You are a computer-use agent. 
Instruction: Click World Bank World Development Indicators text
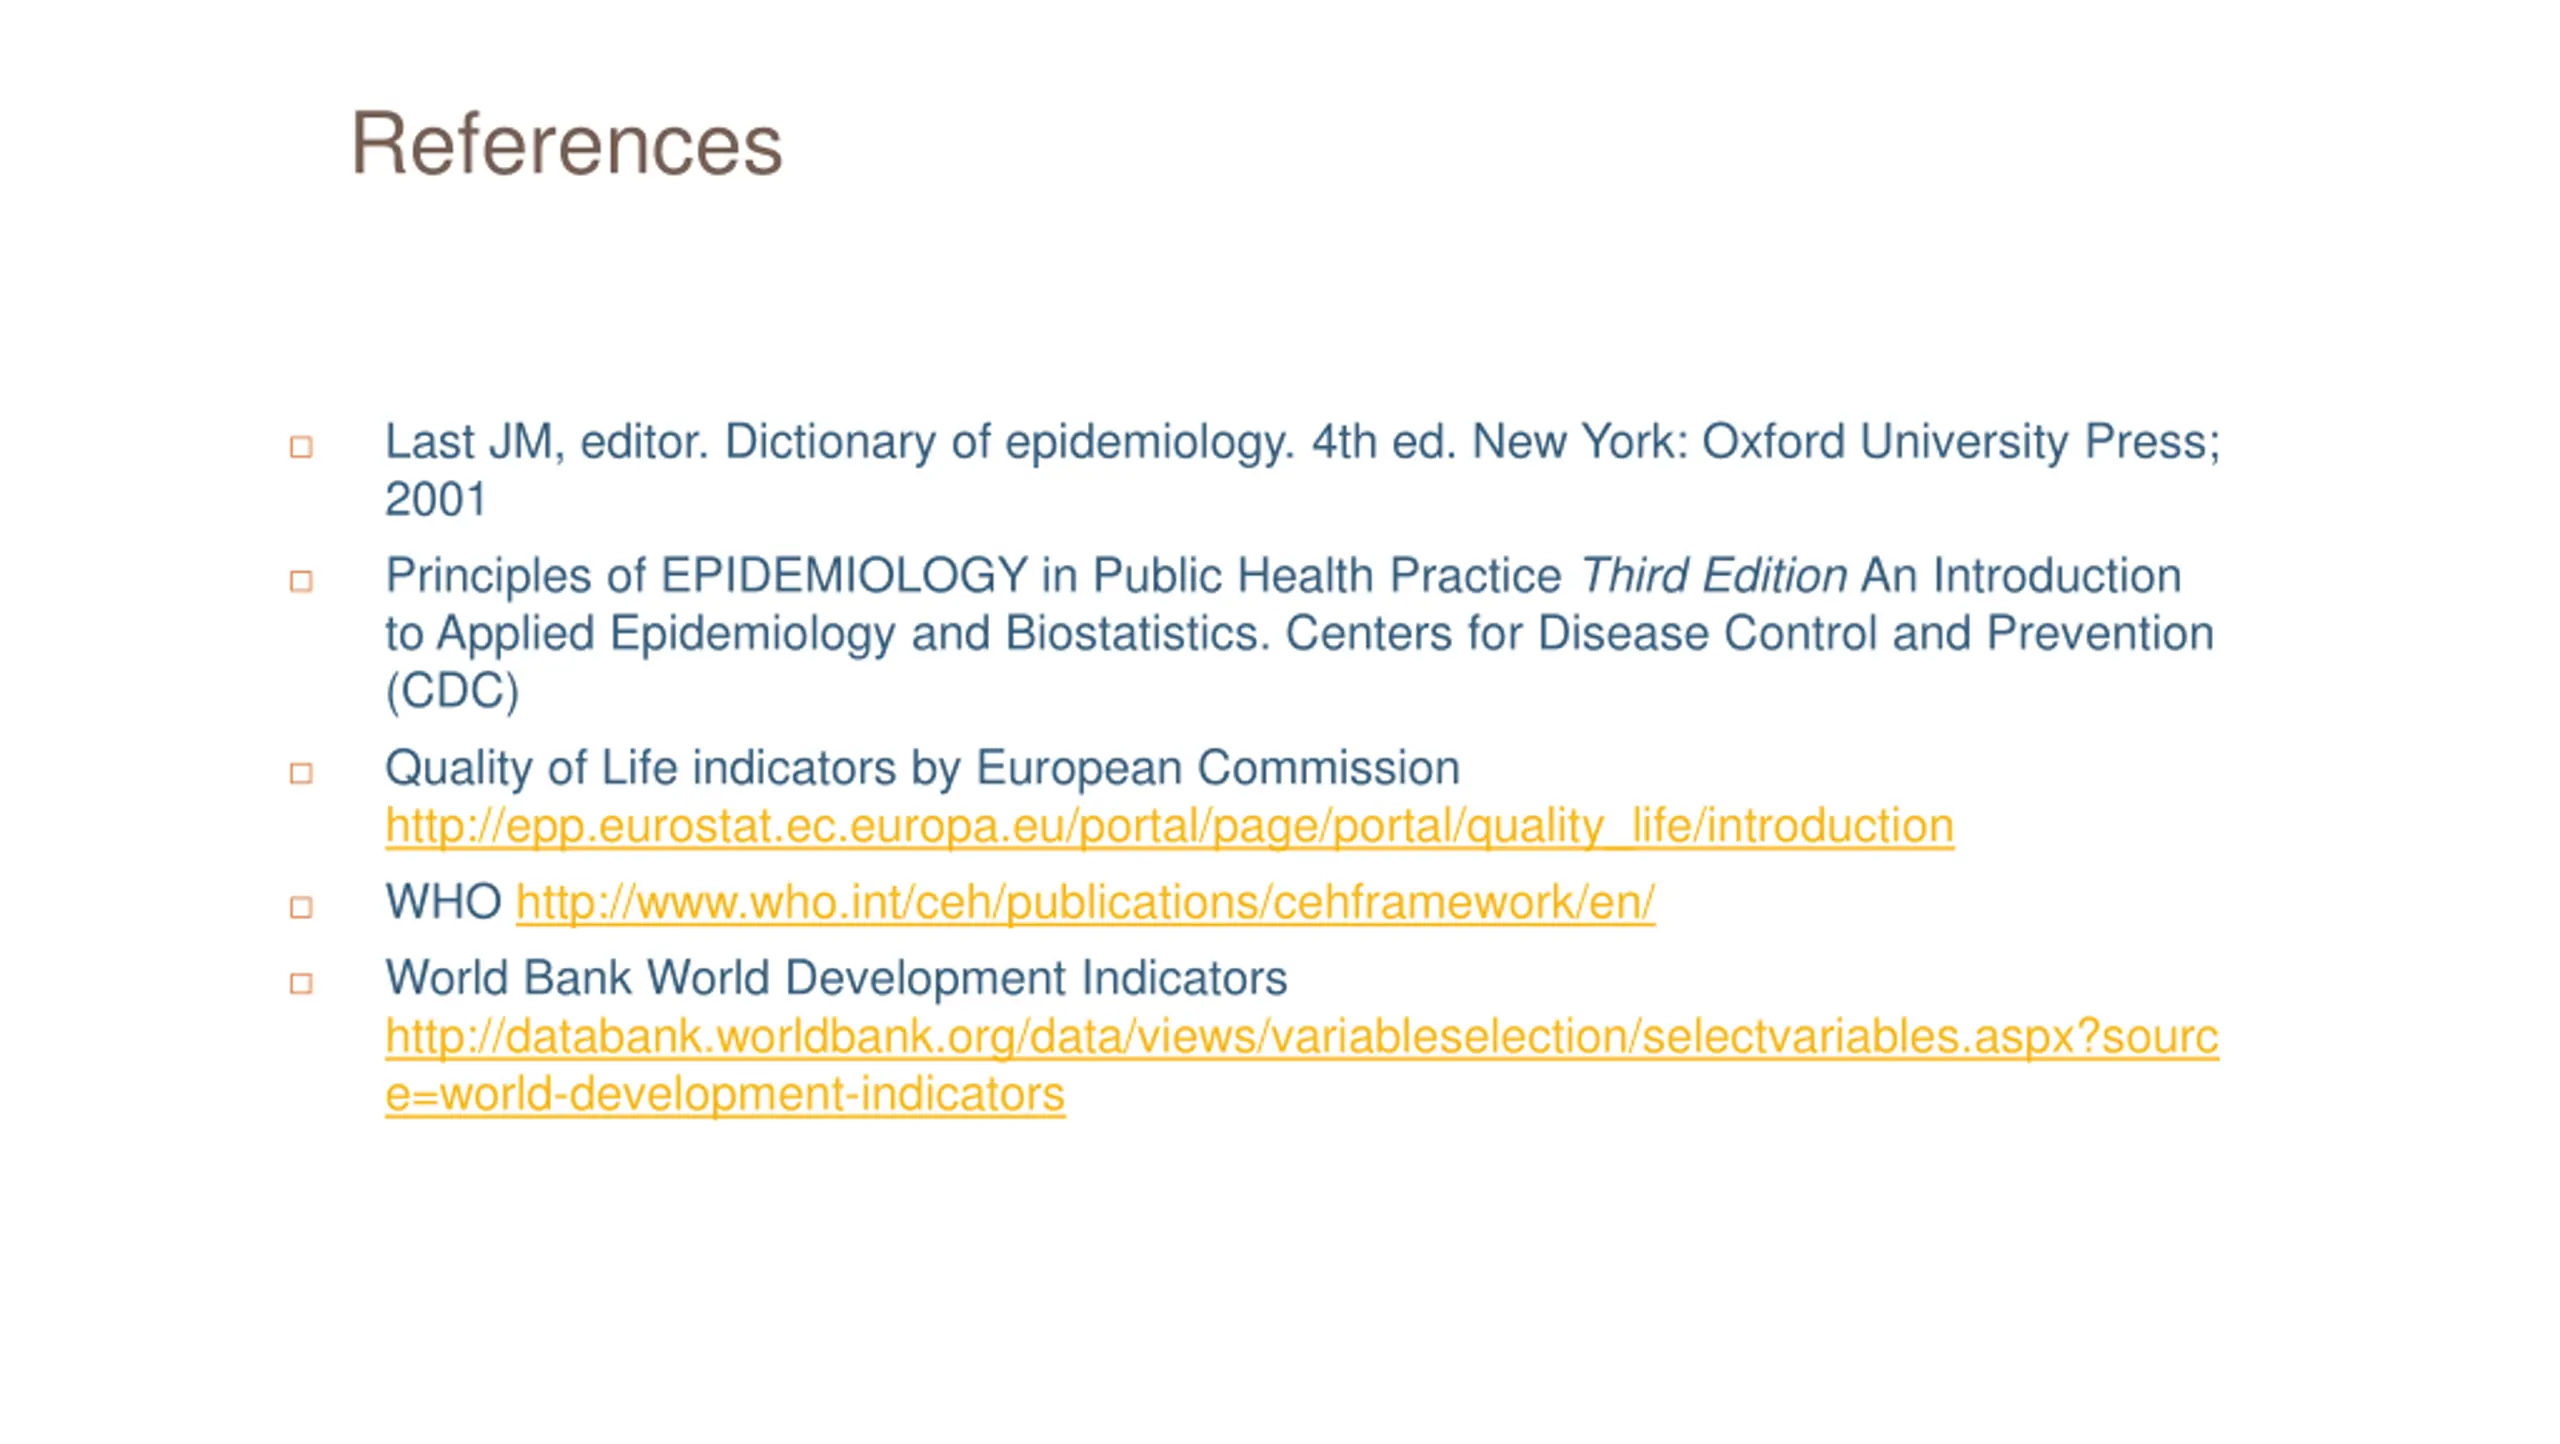coord(836,977)
